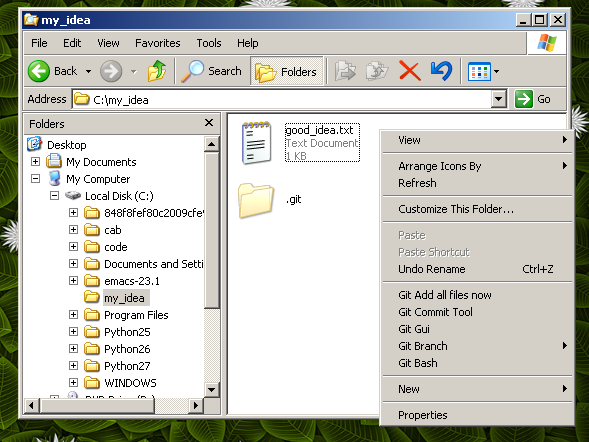The image size is (589, 442).
Task: Open the Views dropdown arrow
Action: [496, 71]
